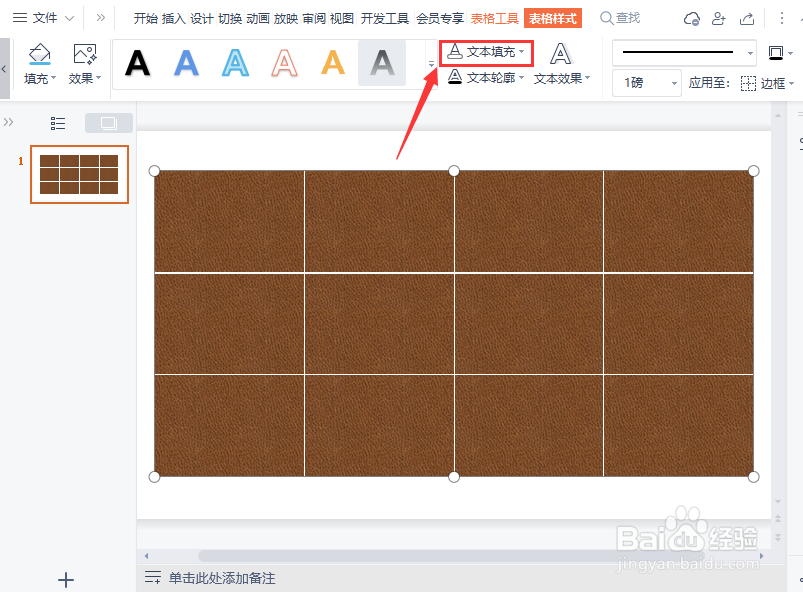
Task: Switch to the 切换 tab
Action: tap(230, 18)
